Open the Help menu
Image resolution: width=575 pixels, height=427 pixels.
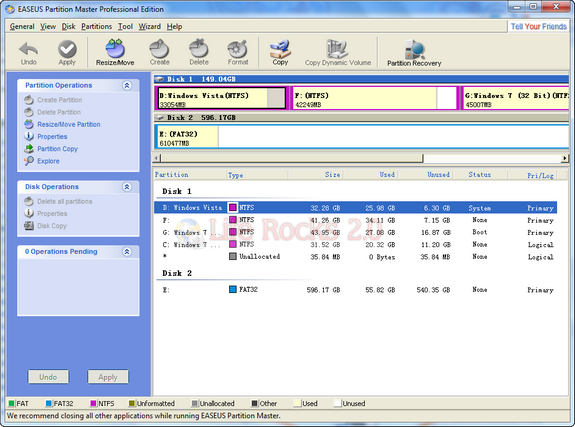click(x=174, y=26)
